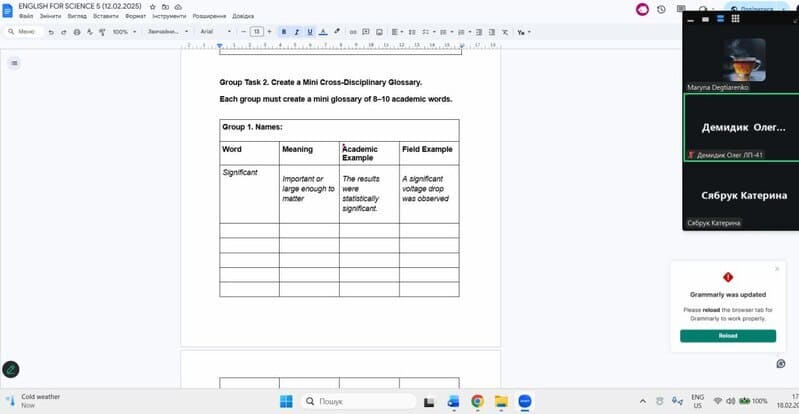Decrease the font size with minus
Image resolution: width=799 pixels, height=414 pixels.
[x=244, y=32]
